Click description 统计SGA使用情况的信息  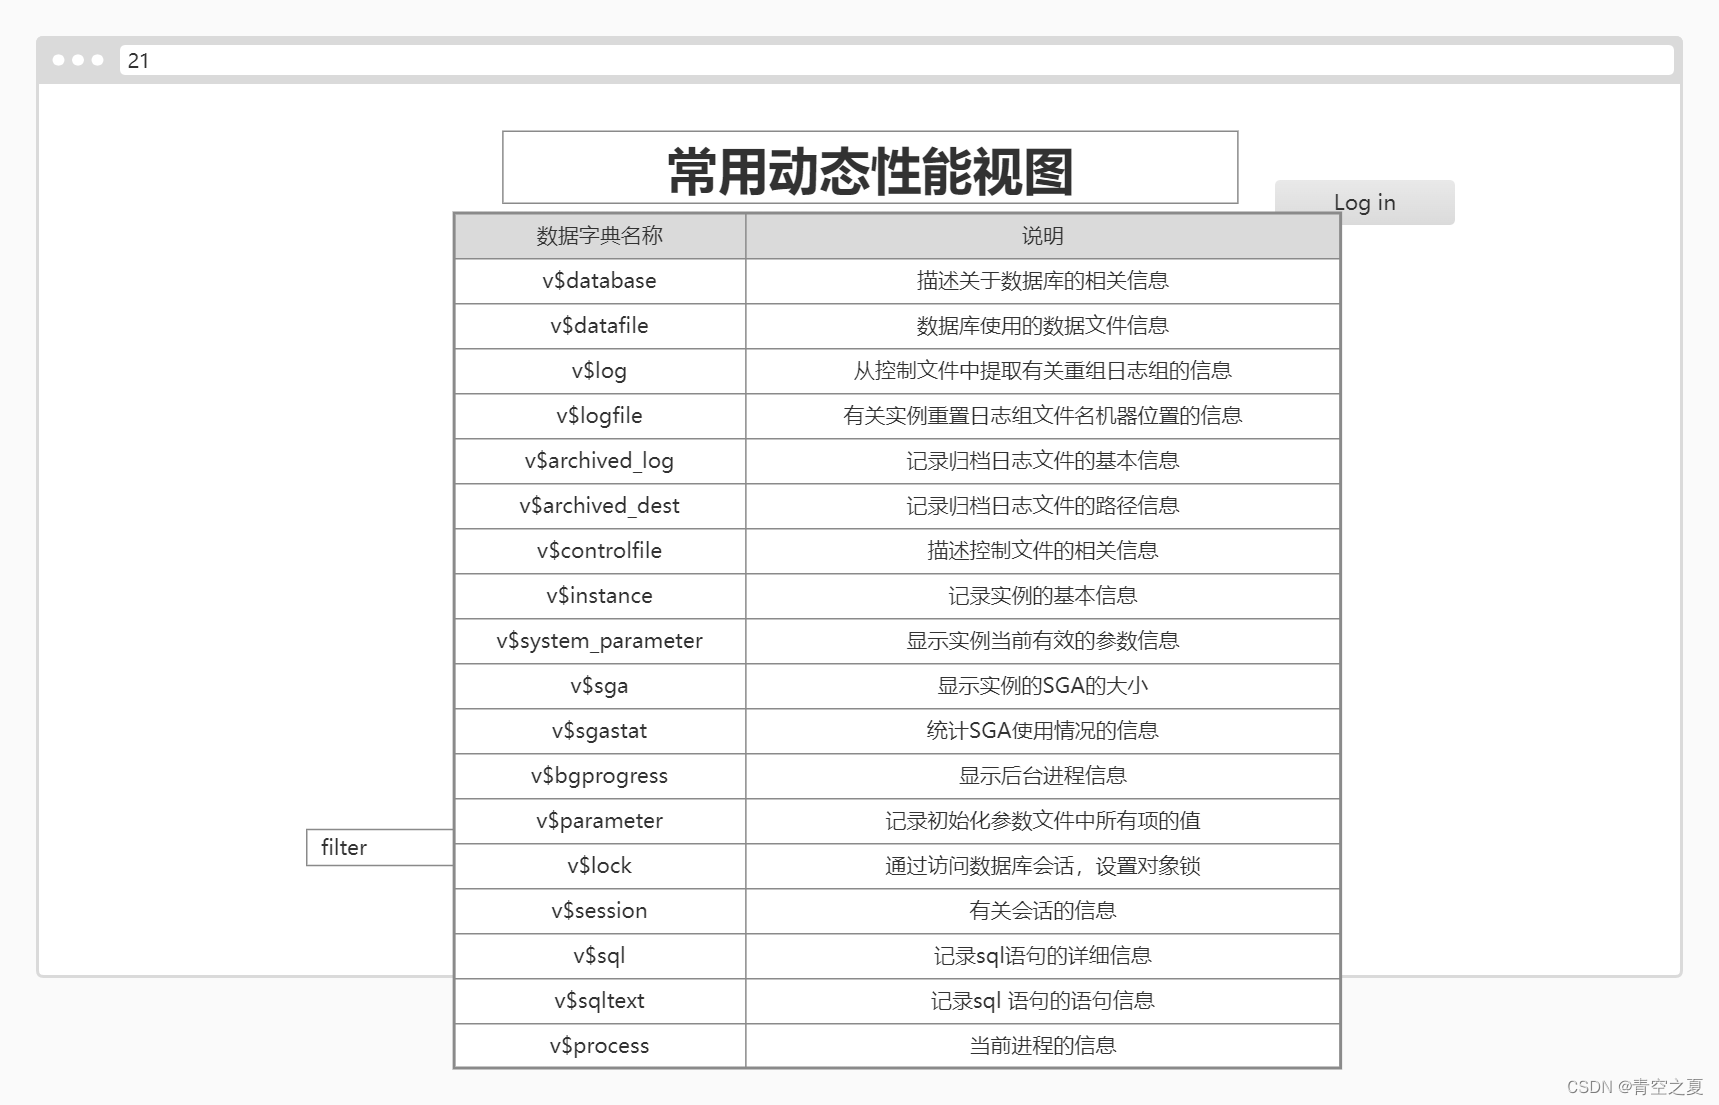tap(1043, 731)
